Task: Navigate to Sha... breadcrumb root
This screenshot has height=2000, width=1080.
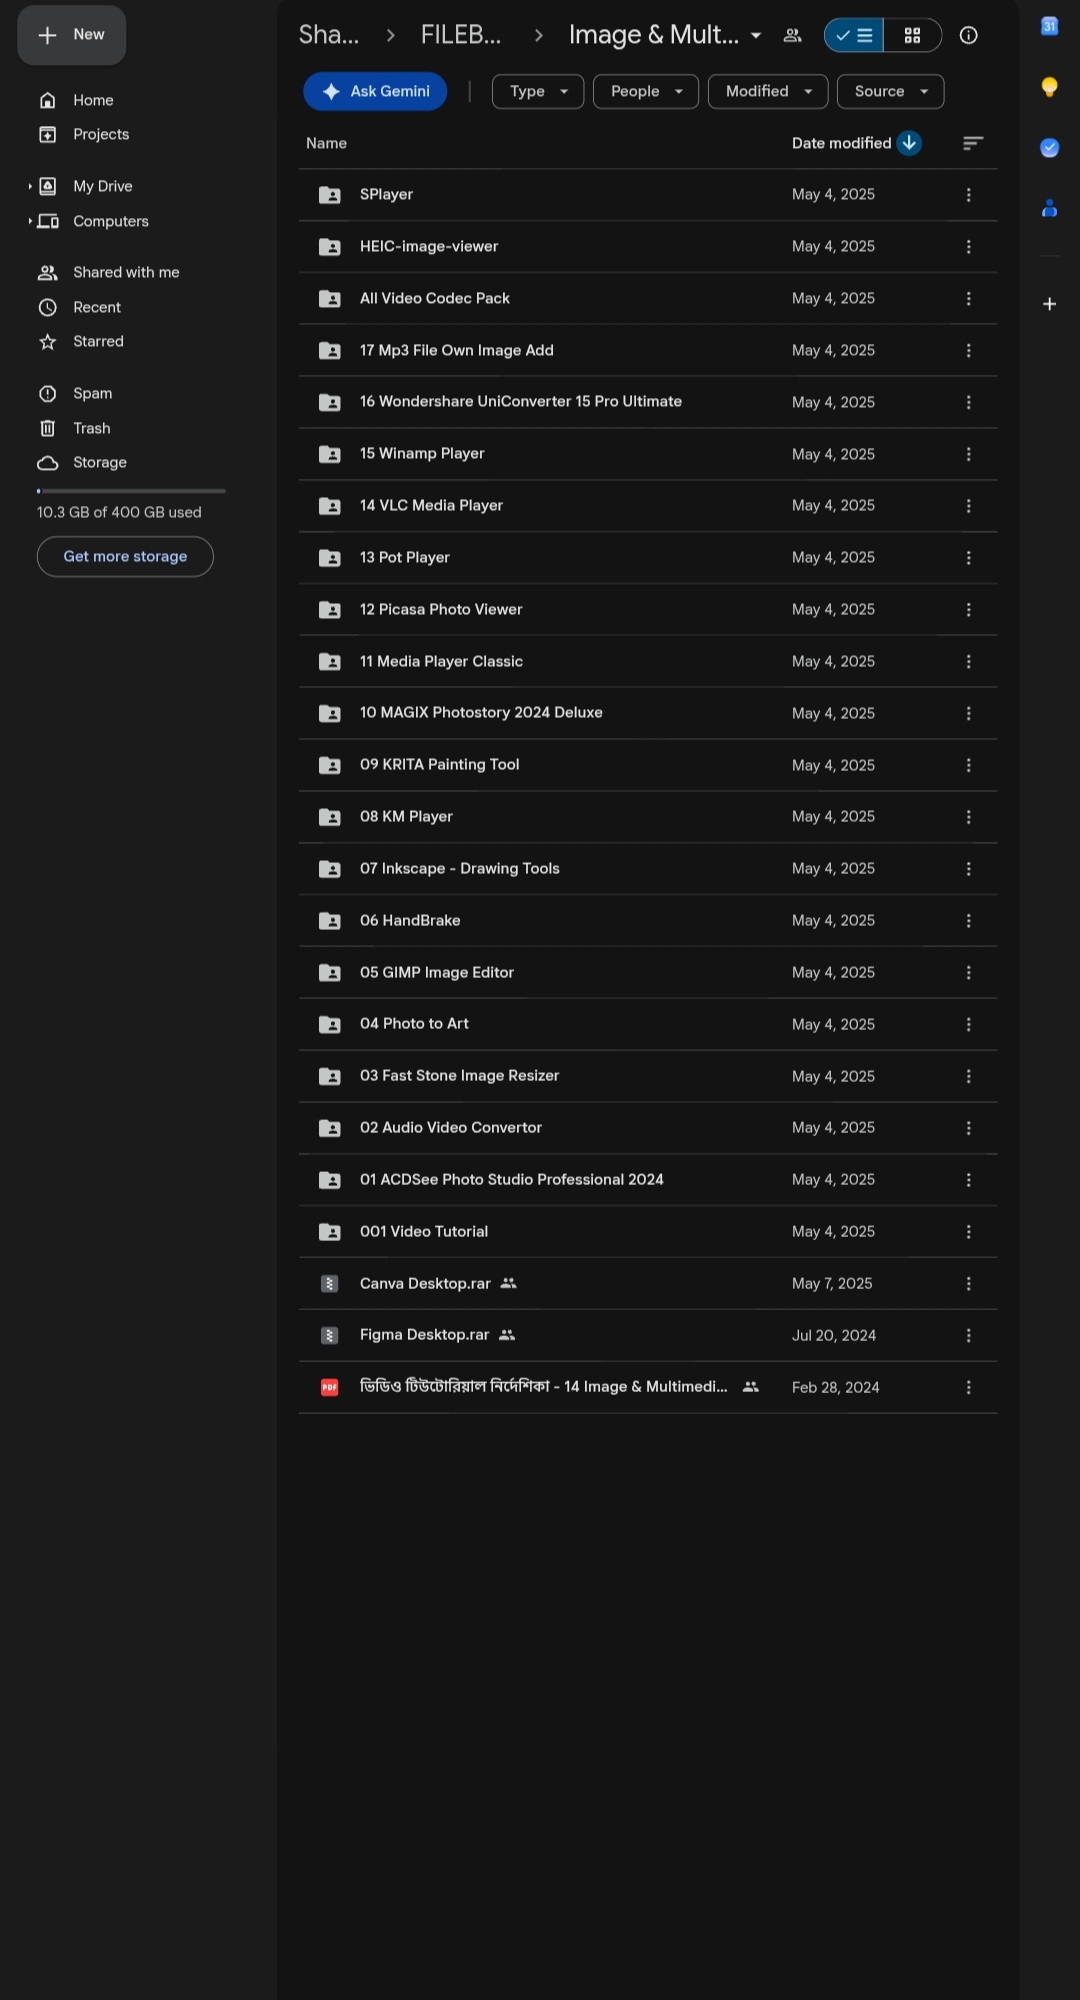Action: pyautogui.click(x=329, y=35)
